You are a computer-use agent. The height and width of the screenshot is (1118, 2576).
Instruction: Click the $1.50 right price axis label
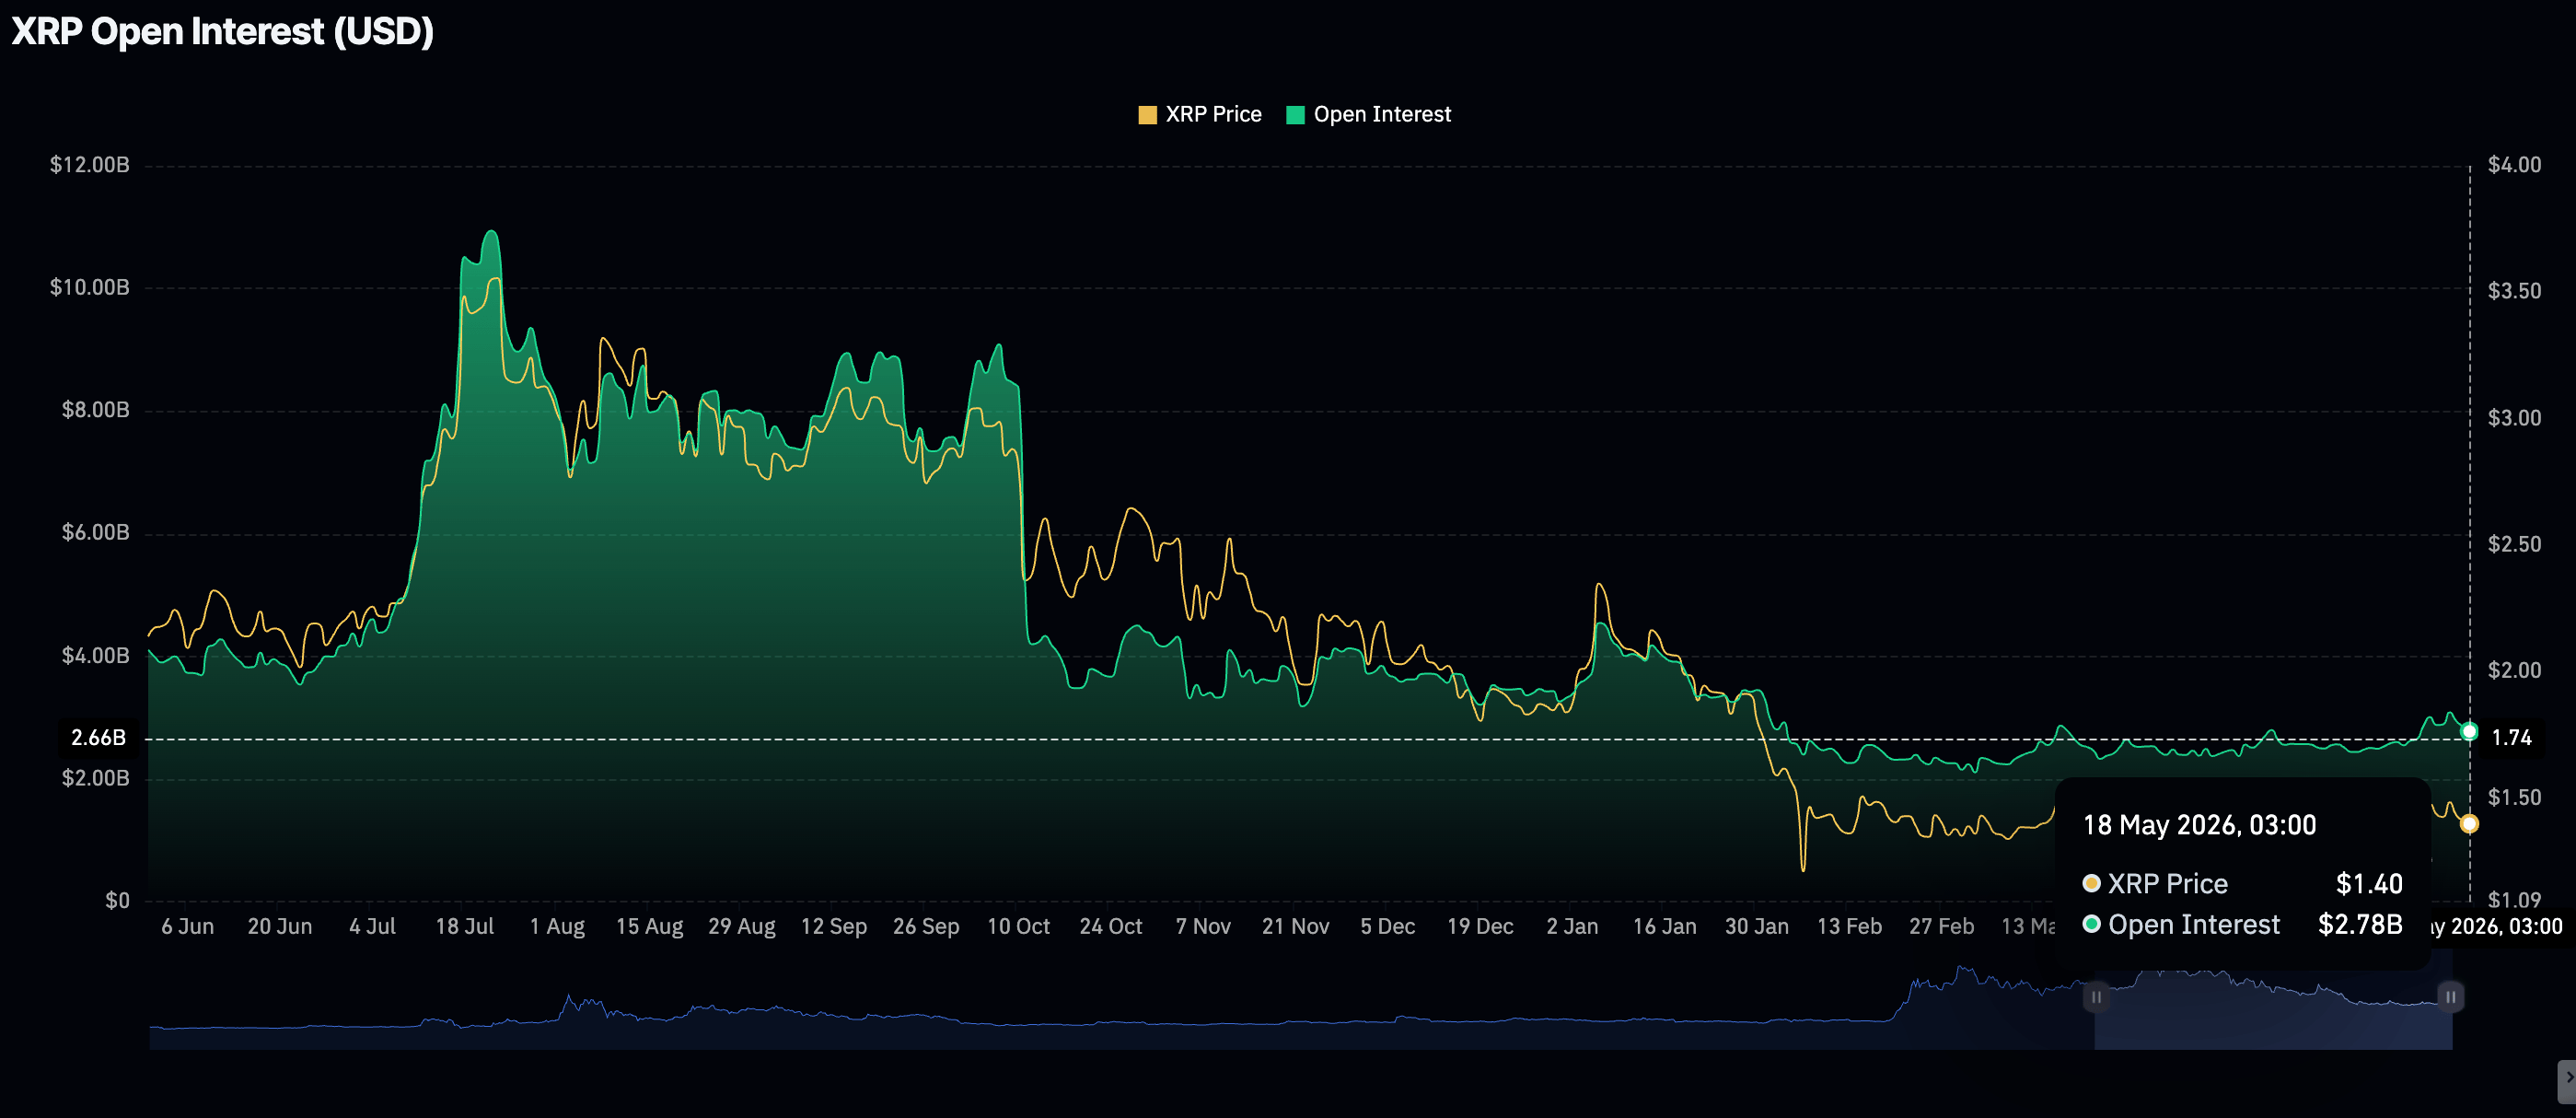coord(2514,797)
